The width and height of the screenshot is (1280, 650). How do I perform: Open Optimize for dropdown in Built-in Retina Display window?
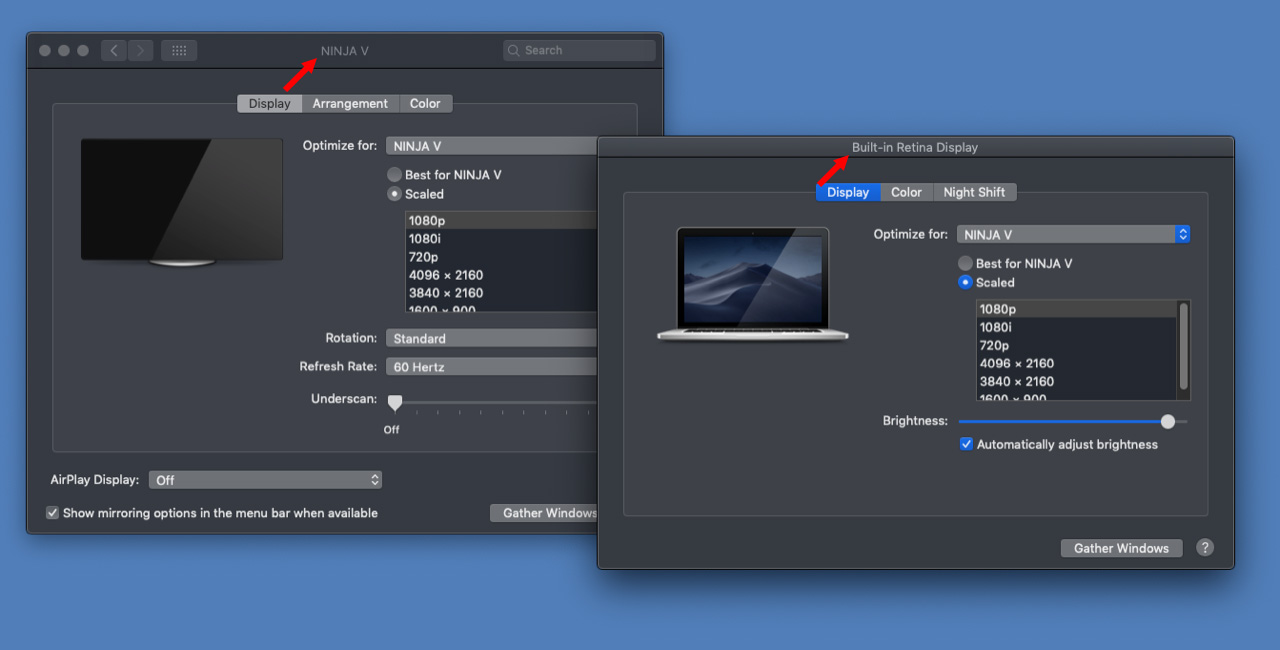click(x=1073, y=234)
